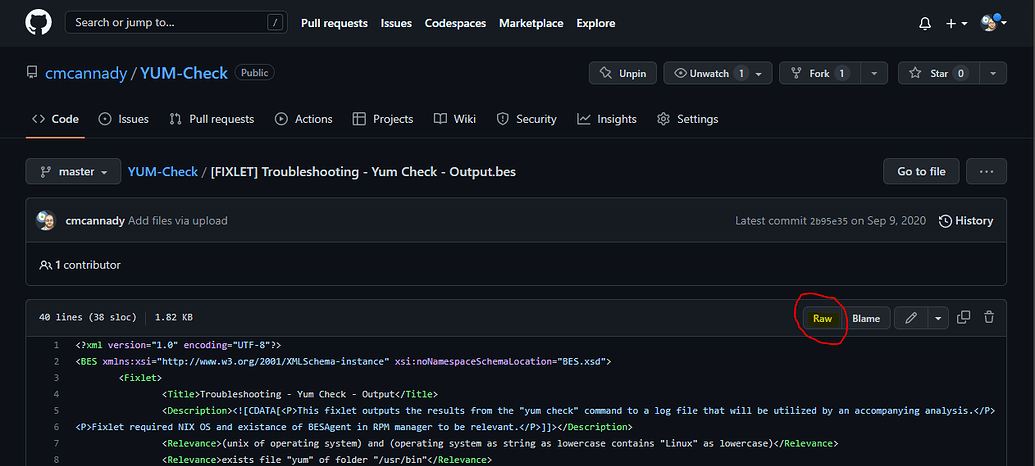Open the user avatar menu
This screenshot has width=1035, height=466.
pos(993,22)
